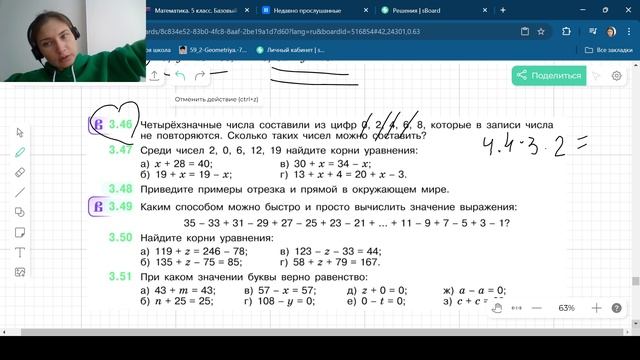640x360 pixels.
Task: Open the Chrome three-dot menu
Action: click(x=629, y=31)
